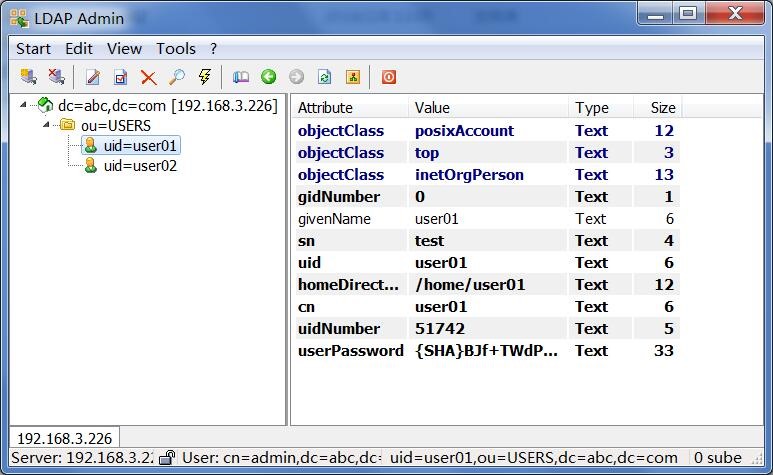This screenshot has height=475, width=773.
Task: Click the red X Delete entry icon
Action: 148,77
